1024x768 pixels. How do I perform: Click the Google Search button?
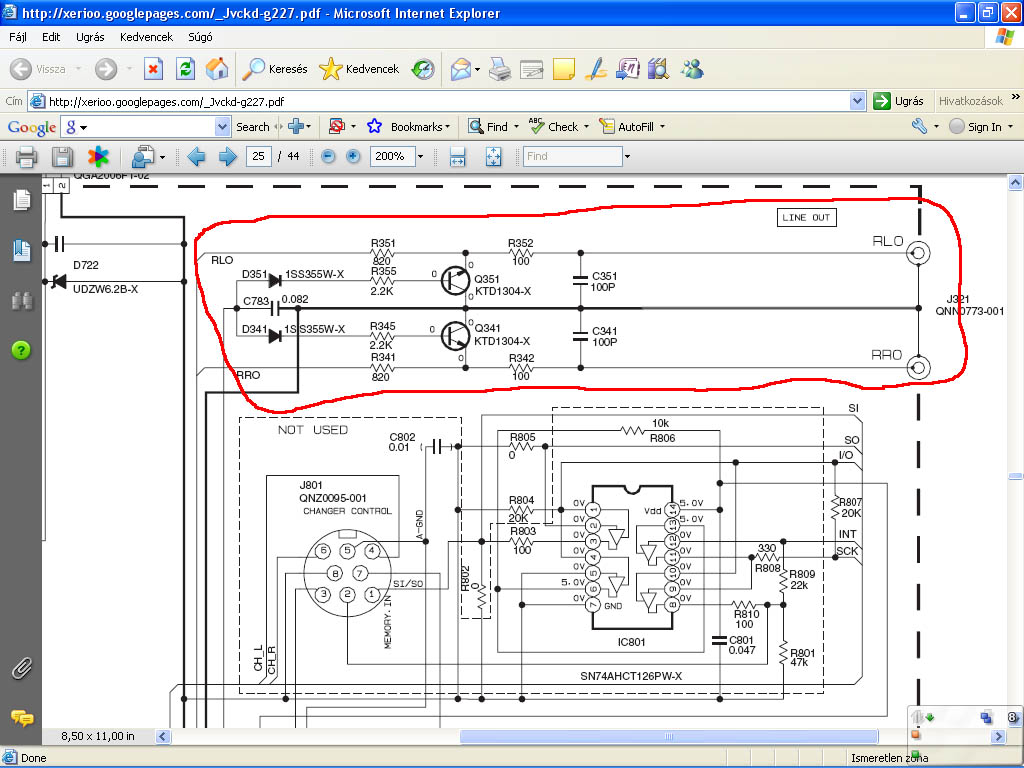point(253,127)
